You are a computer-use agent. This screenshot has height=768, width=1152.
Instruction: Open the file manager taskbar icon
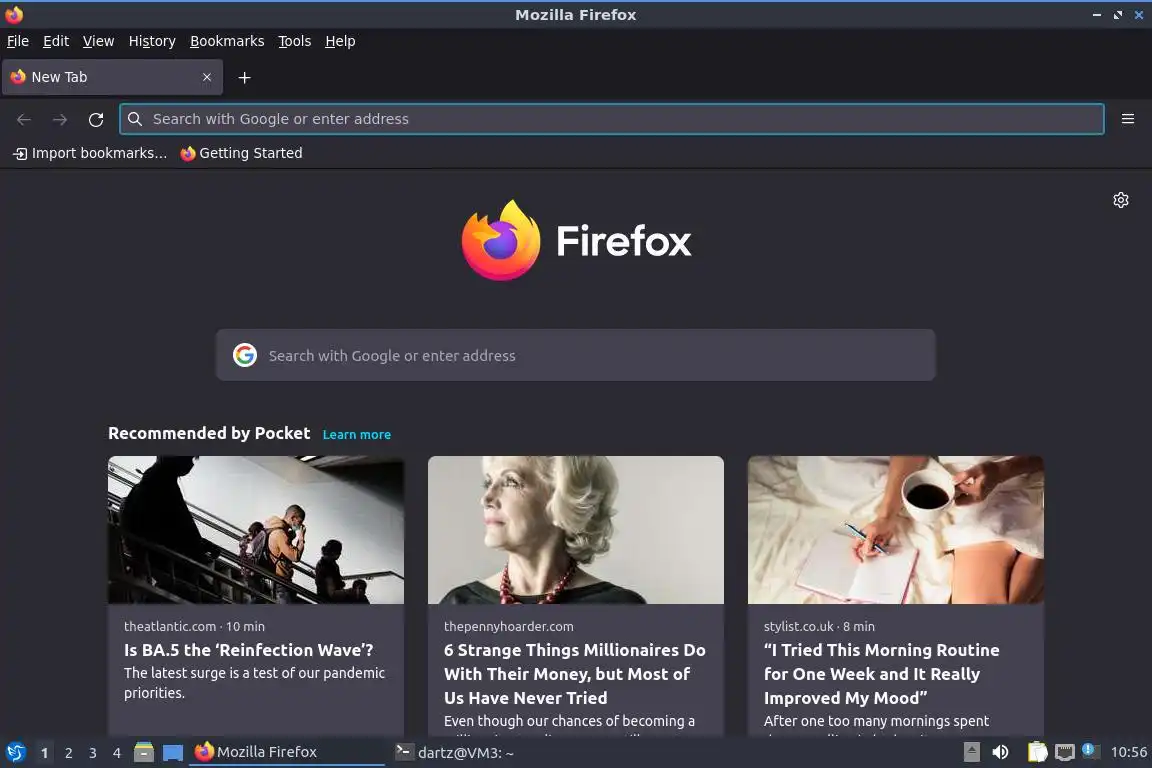144,752
